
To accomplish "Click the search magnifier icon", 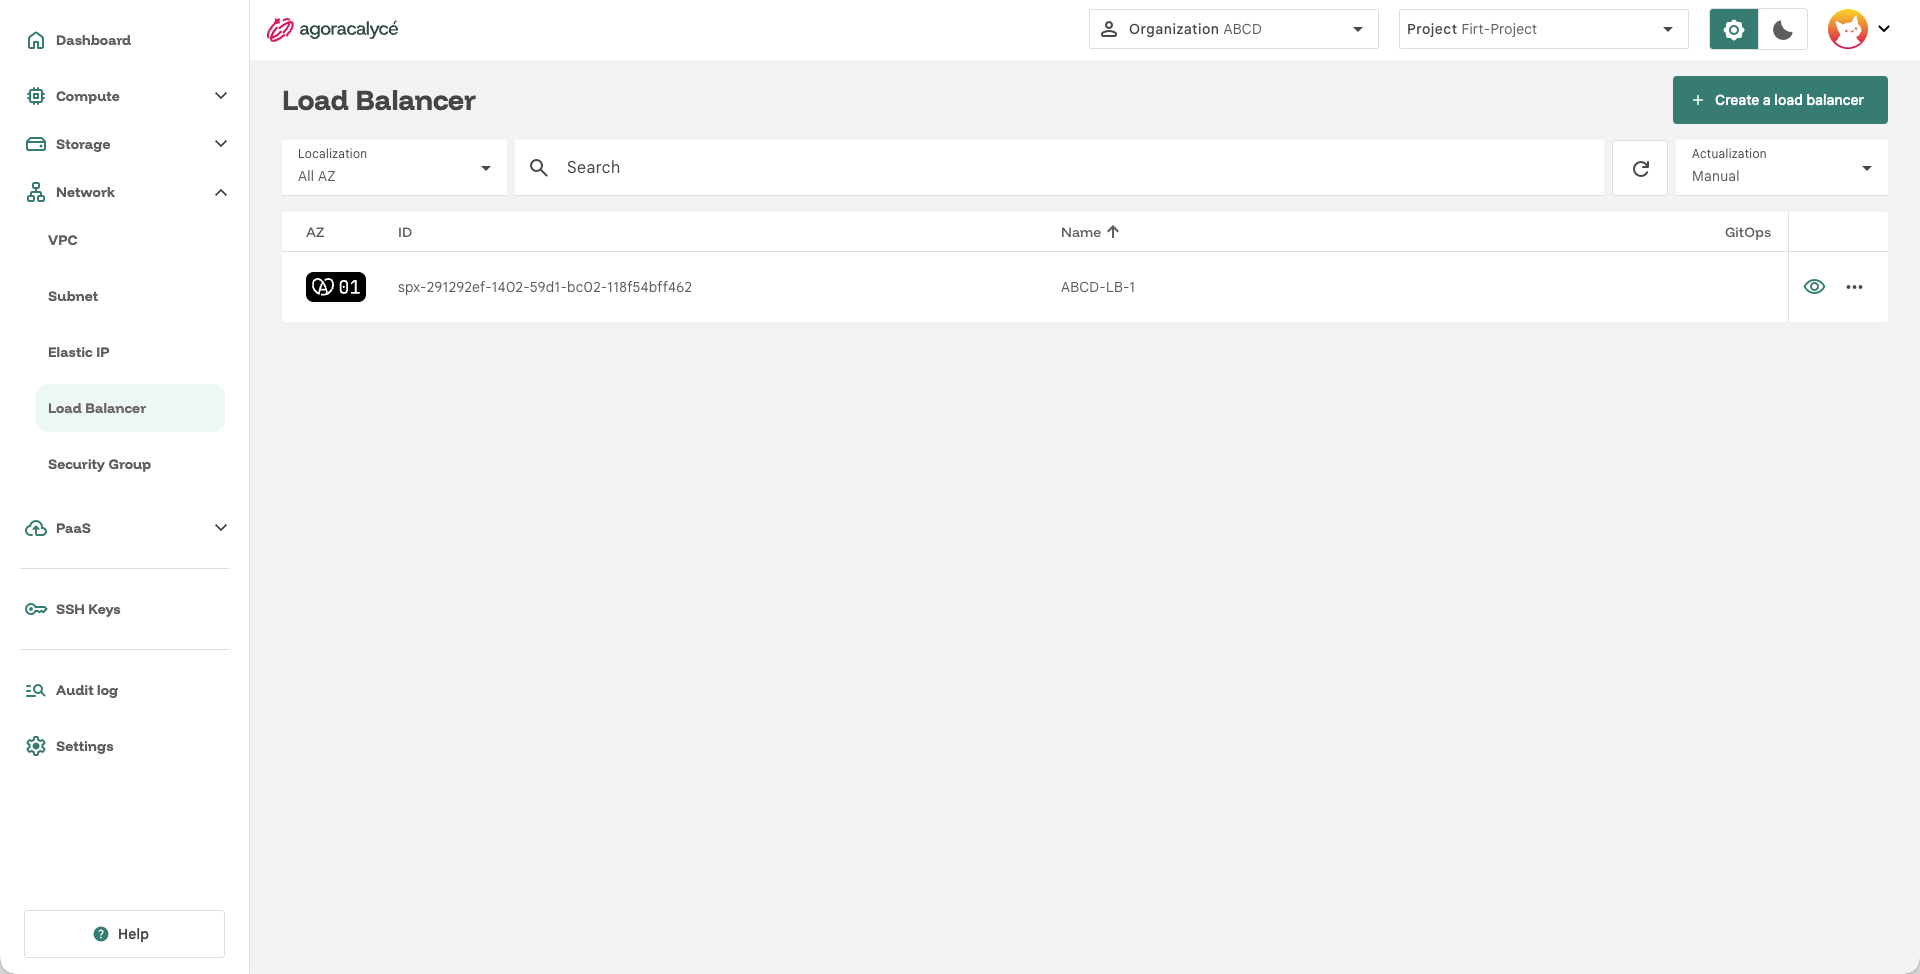I will tap(539, 168).
